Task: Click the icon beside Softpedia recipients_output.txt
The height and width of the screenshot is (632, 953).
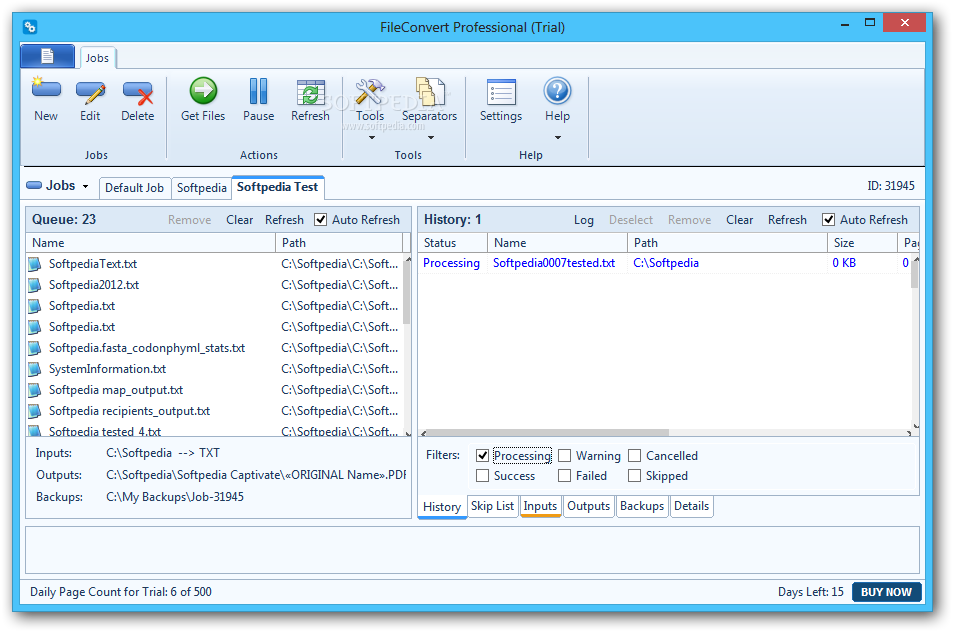Action: [x=35, y=411]
